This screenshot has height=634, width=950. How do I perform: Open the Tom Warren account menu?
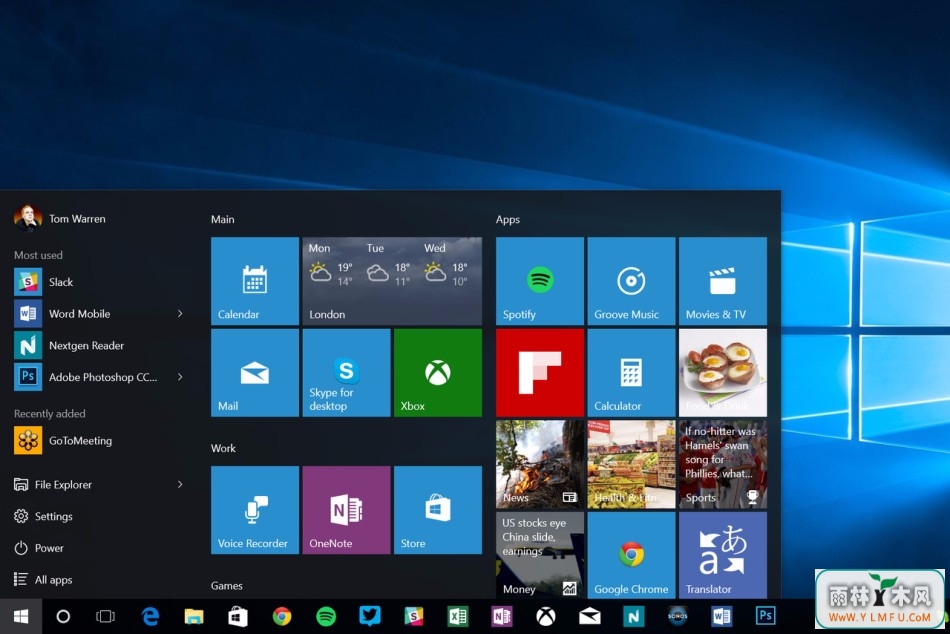61,218
